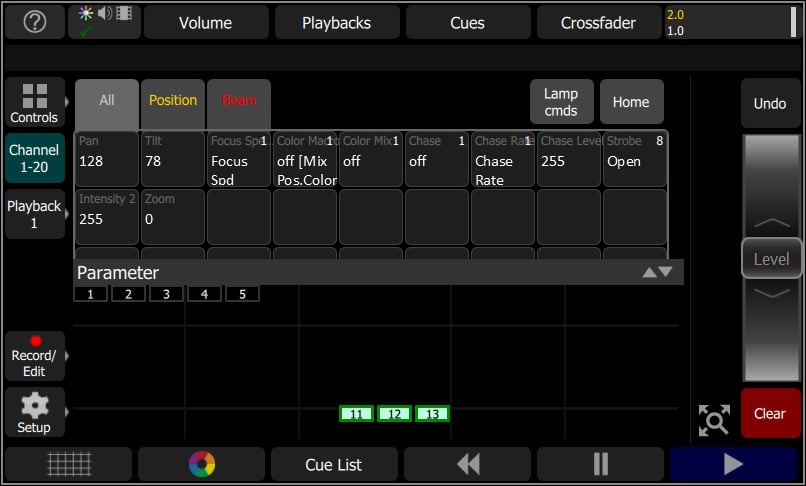806x486 pixels.
Task: Open the grid layout view icon
Action: [69, 464]
